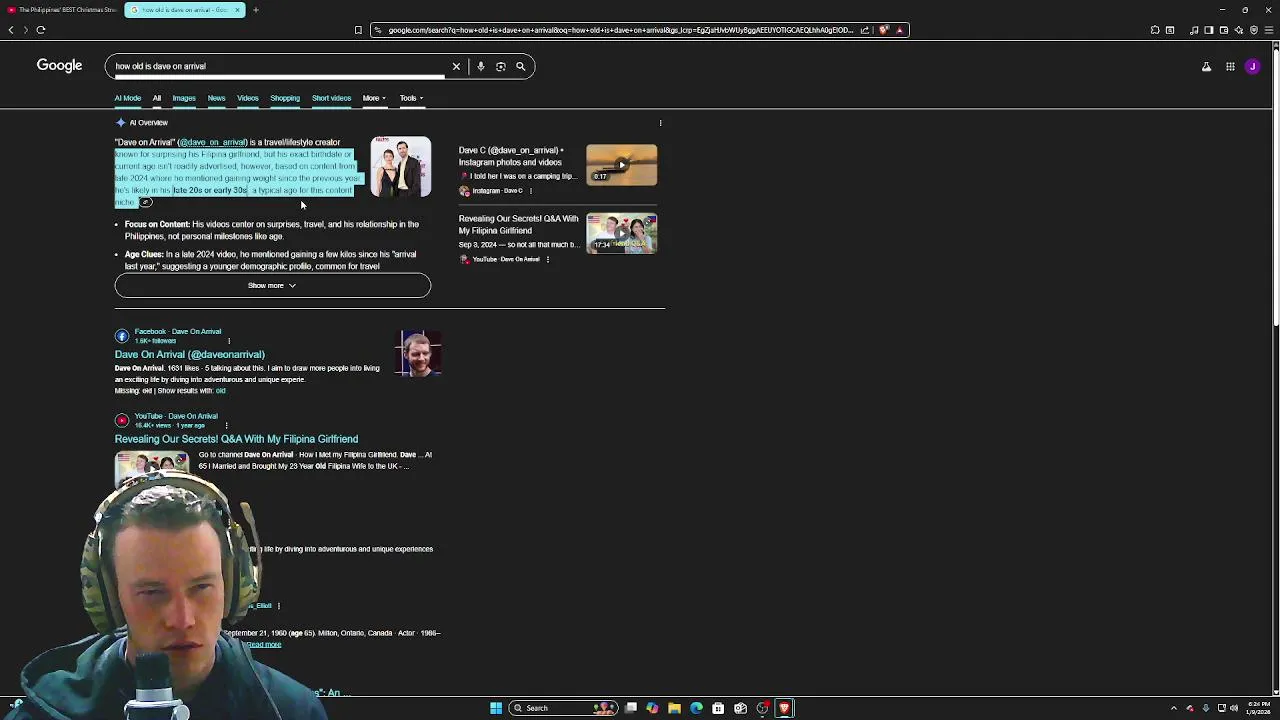Open Dave On Arrival (@daveonarrival) Facebook result
Image resolution: width=1280 pixels, height=720 pixels.
click(190, 354)
